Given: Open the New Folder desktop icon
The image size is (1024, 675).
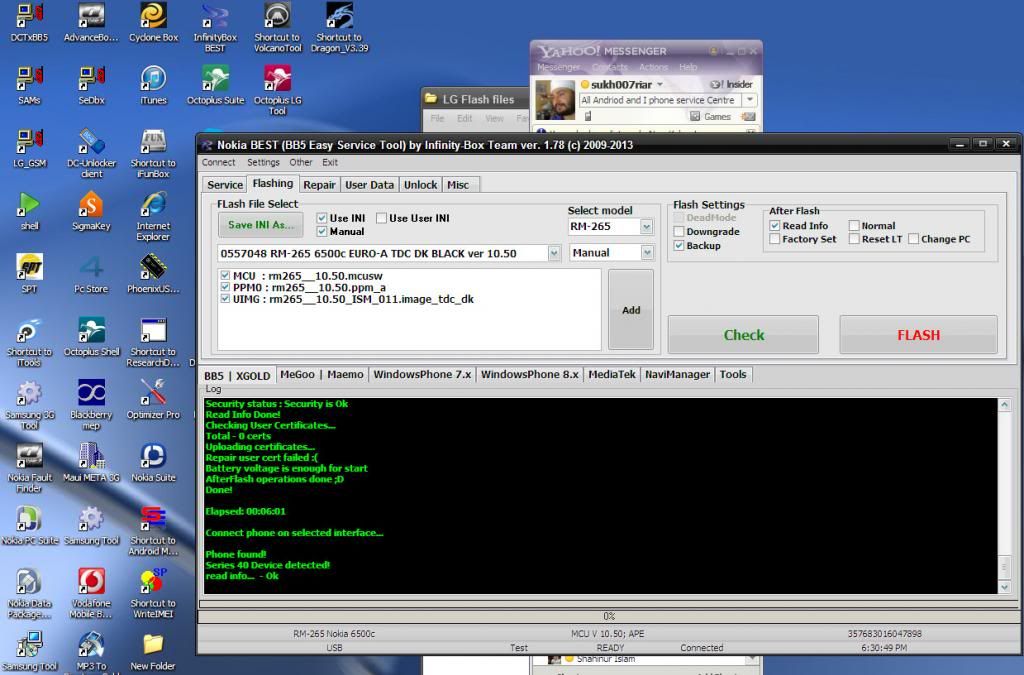Looking at the screenshot, I should pos(153,651).
